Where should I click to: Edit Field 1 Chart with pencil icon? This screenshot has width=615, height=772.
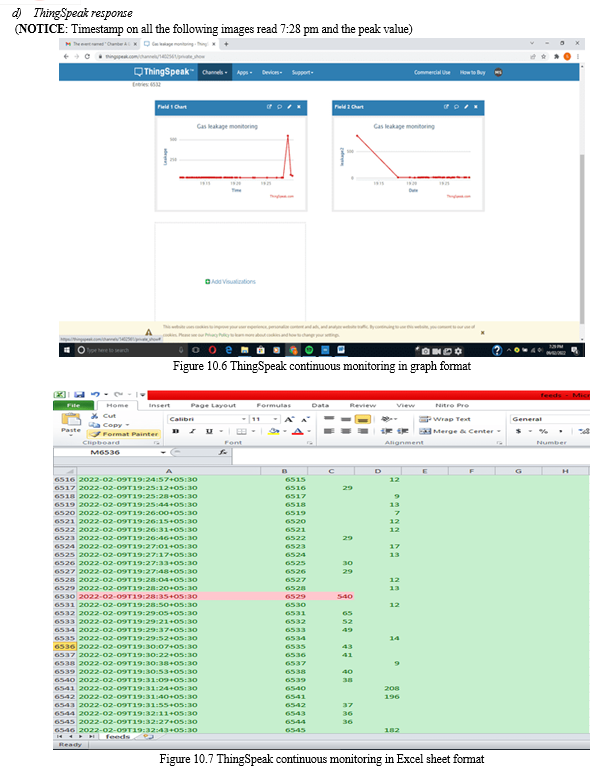(289, 107)
